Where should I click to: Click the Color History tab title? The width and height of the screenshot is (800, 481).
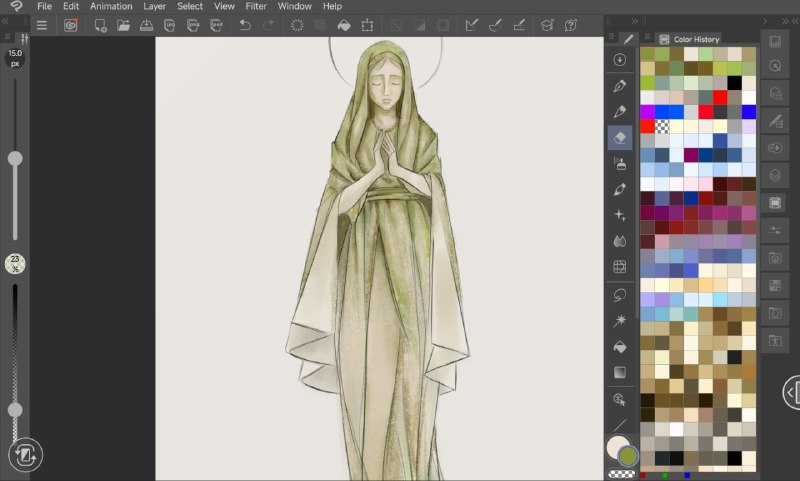(x=696, y=39)
